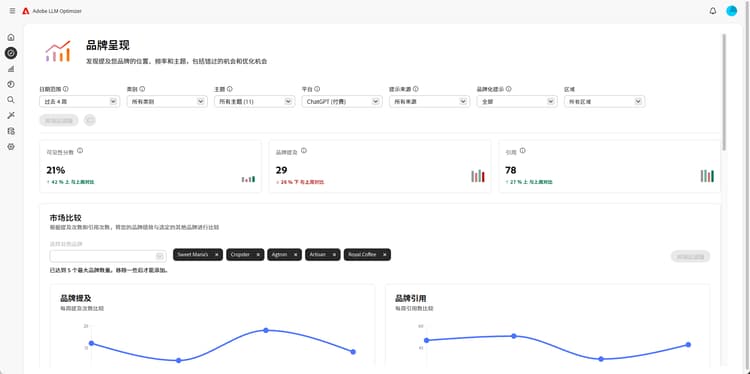Image resolution: width=750 pixels, height=374 pixels.
Task: Click the round more-options button near filters
Action: pos(90,121)
